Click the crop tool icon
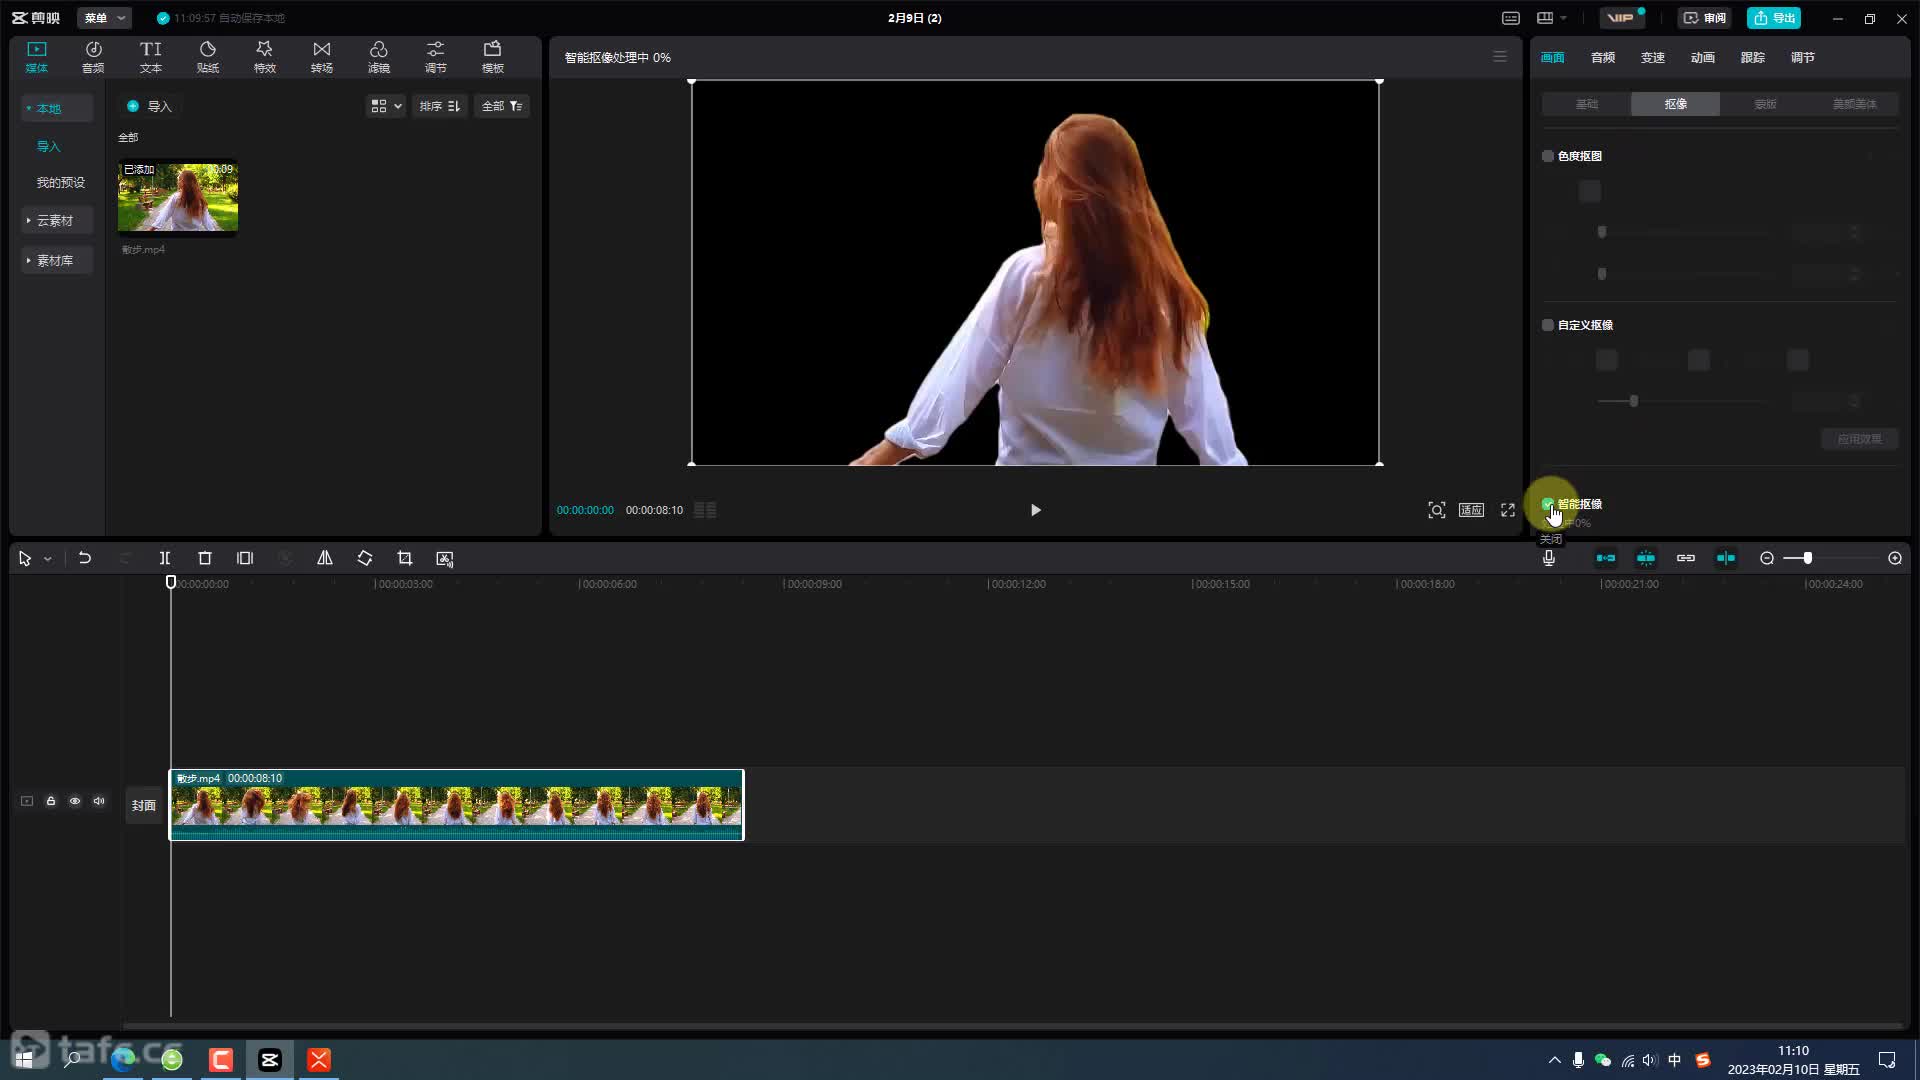This screenshot has height=1080, width=1920. [405, 558]
